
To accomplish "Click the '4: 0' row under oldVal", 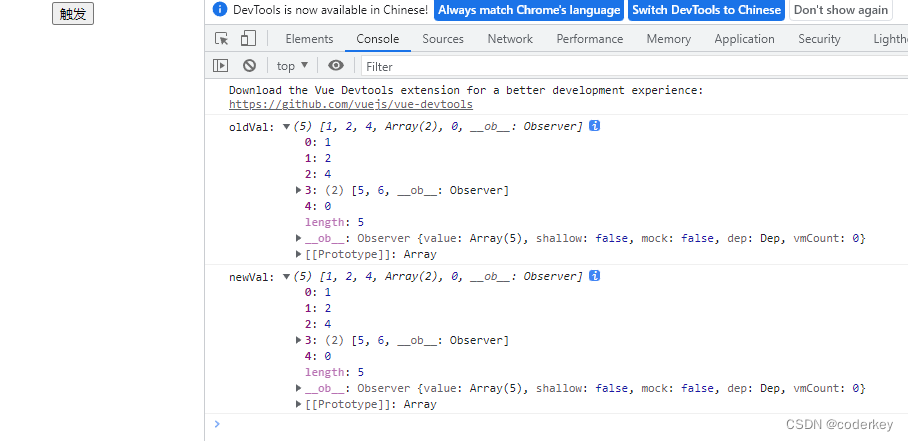I will tap(318, 206).
